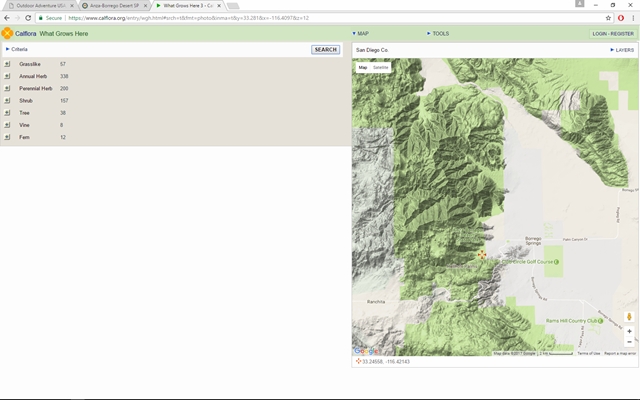Open the Chrome three-dot menu
Image resolution: width=640 pixels, height=400 pixels.
[633, 18]
